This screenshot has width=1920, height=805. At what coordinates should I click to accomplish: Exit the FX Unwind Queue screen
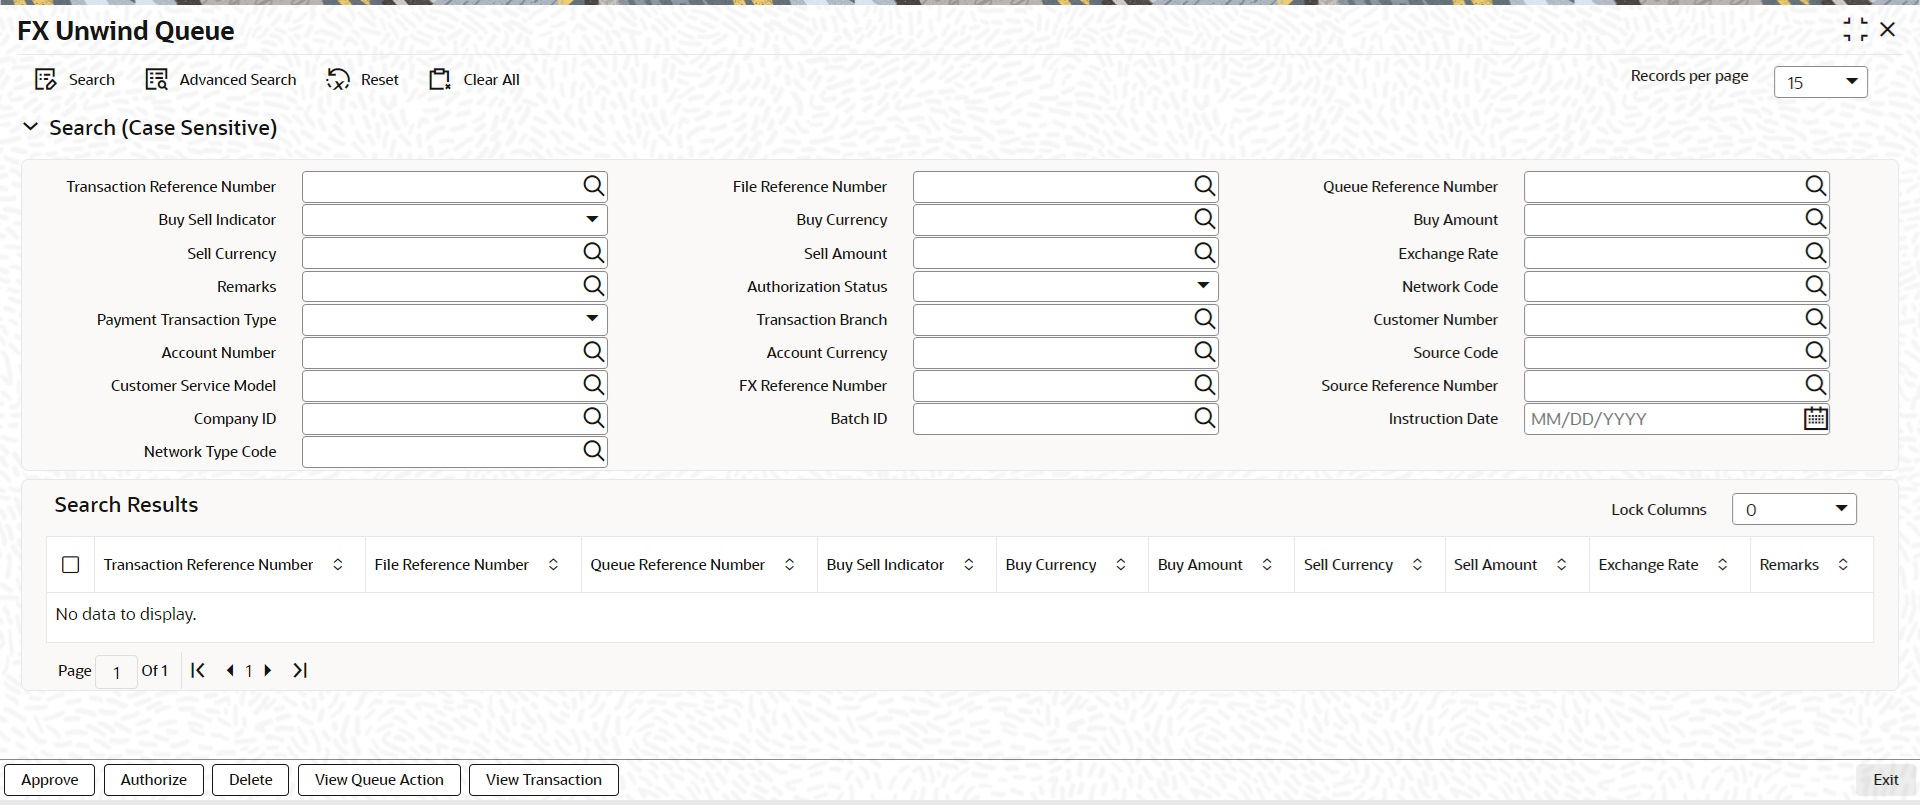tap(1886, 780)
